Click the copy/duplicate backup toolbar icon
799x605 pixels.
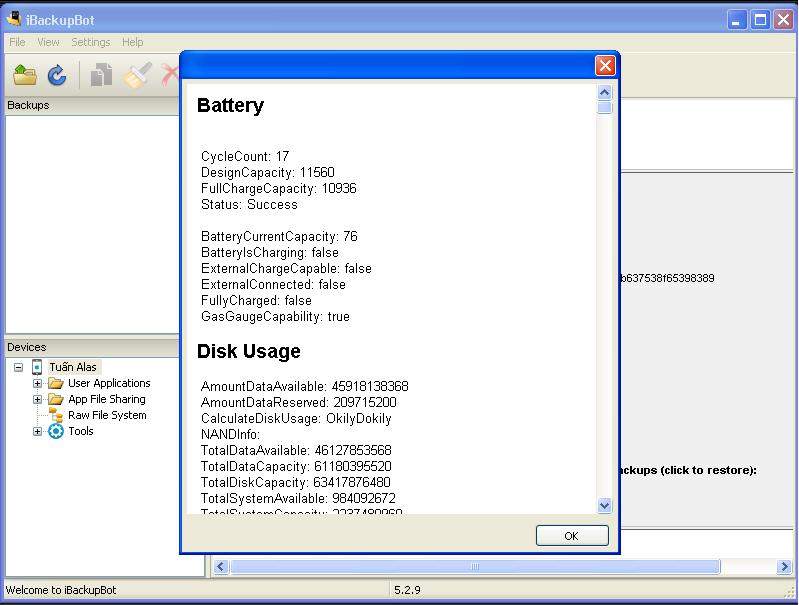tap(101, 75)
